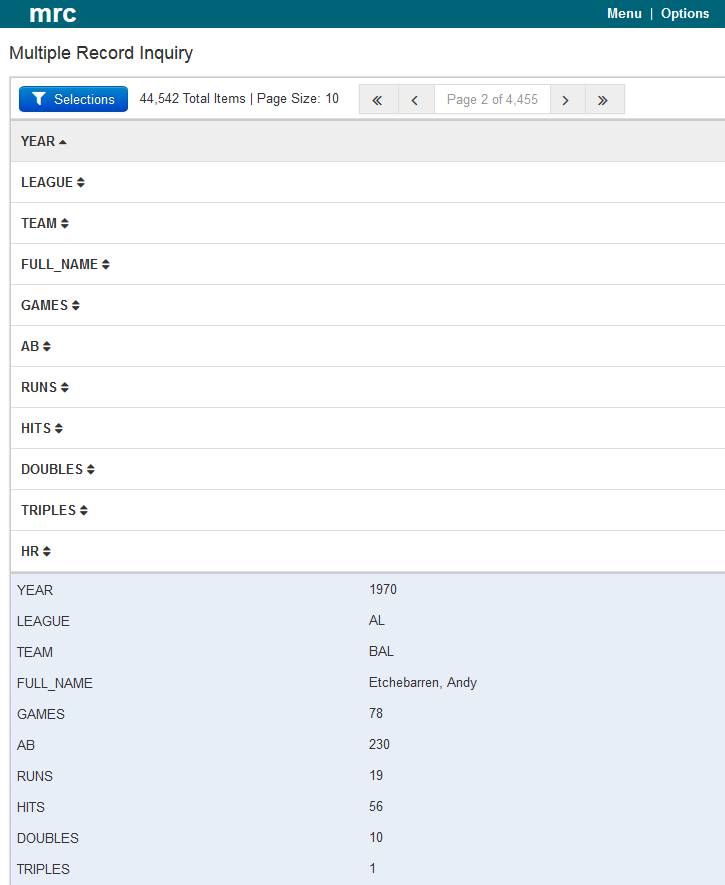Sort by the FULL_NAME column header

click(65, 264)
